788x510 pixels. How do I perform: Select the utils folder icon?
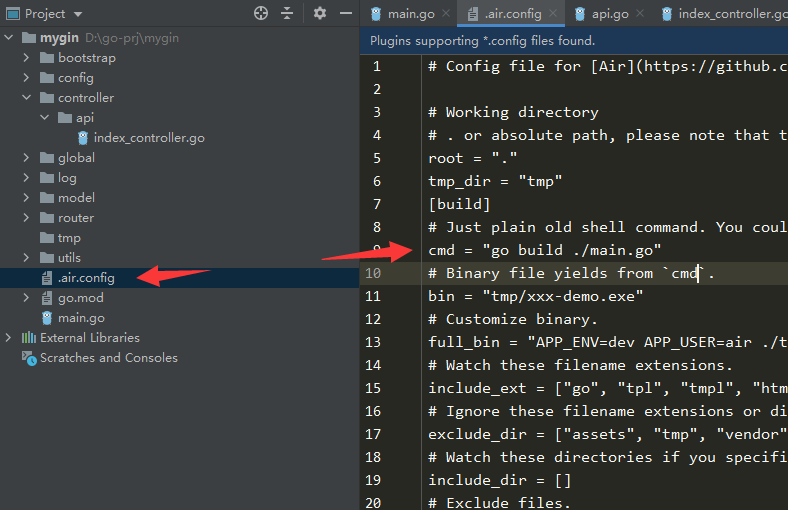coord(47,258)
